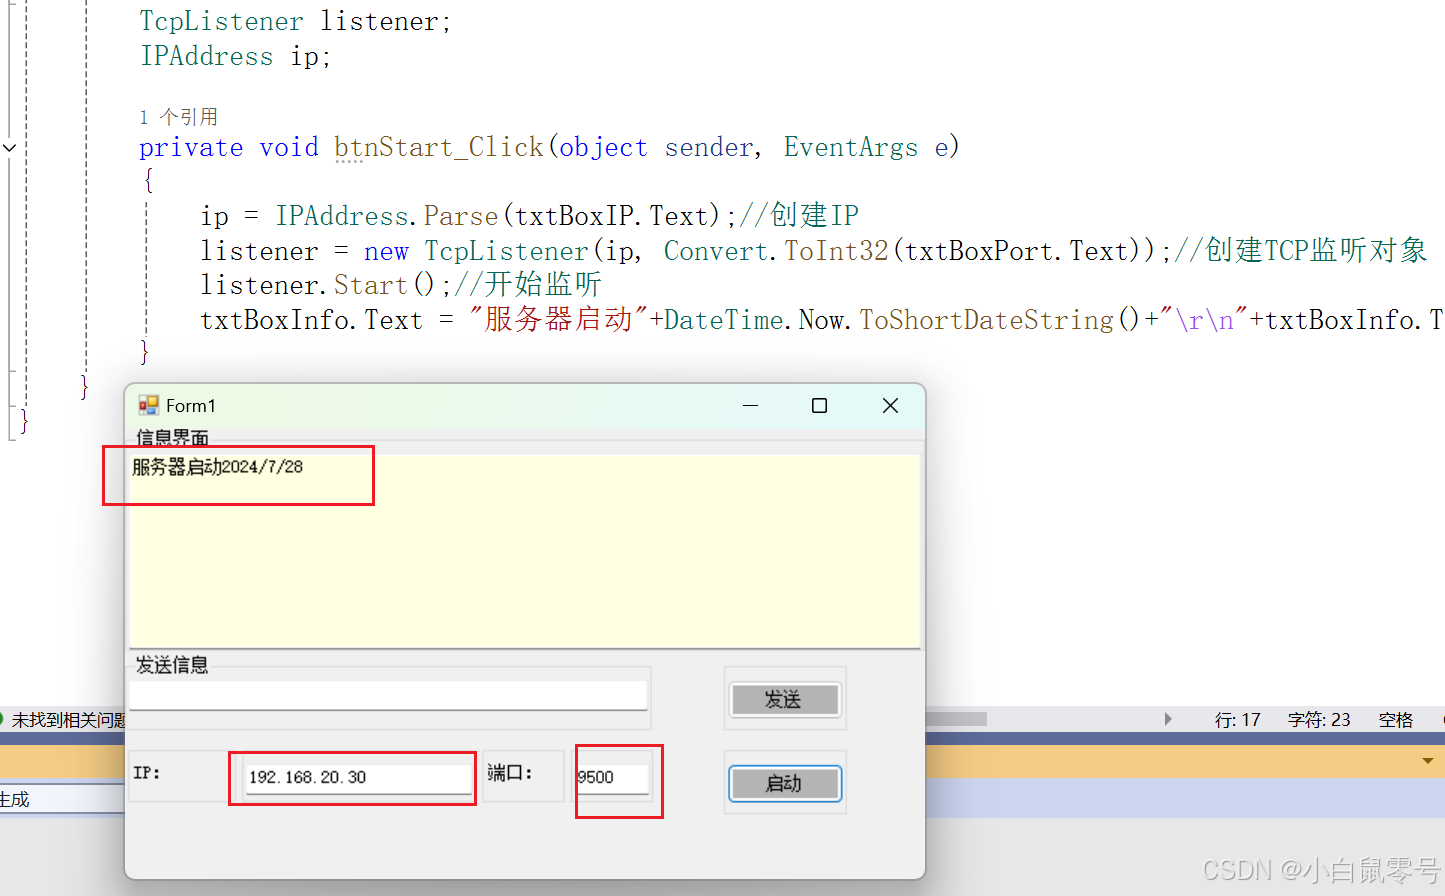1445x896 pixels.
Task: Click the 启动 button in Form1
Action: 785,783
